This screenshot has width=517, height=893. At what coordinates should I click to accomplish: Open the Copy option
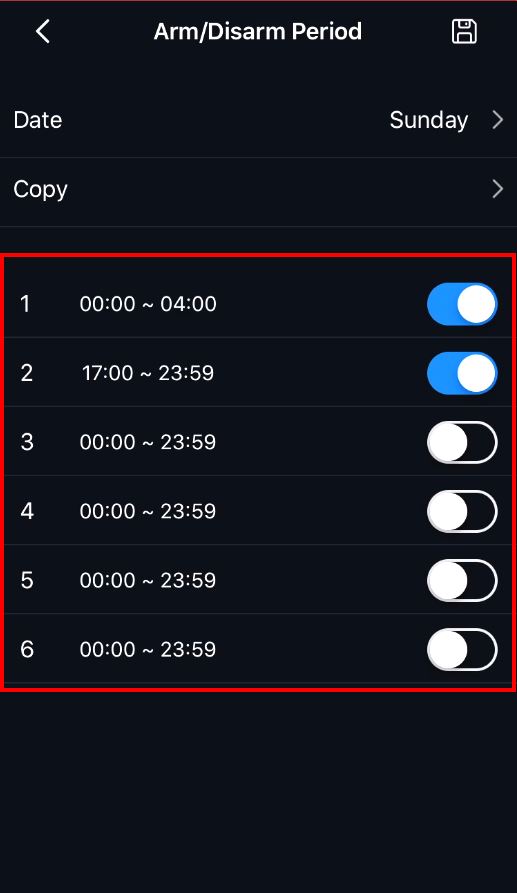(258, 189)
